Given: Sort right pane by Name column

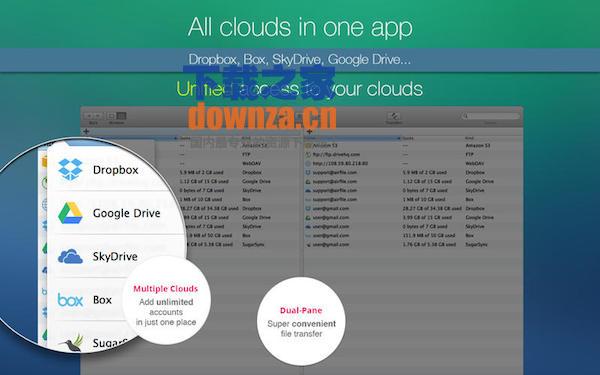Looking at the screenshot, I should (x=353, y=138).
